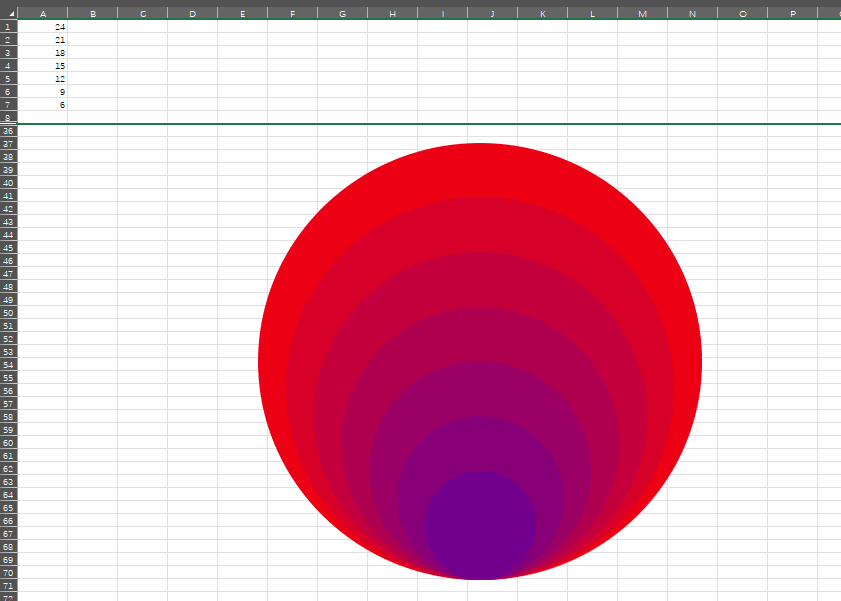
Task: Select column J header
Action: point(492,13)
